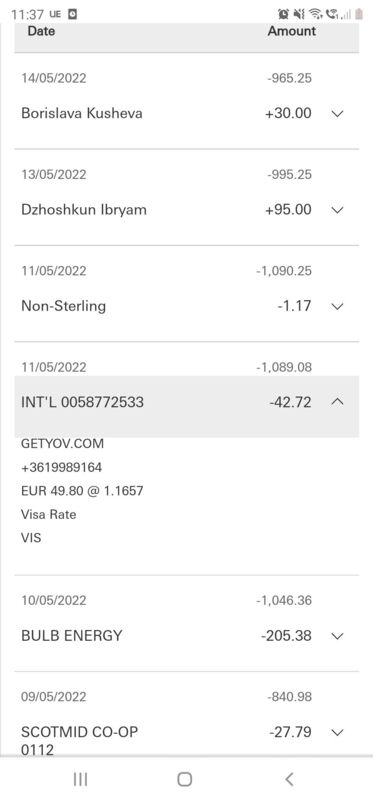Viewport: 373px width, 800px height.
Task: Collapse the INT'L 0058772533 transaction
Action: (x=337, y=402)
